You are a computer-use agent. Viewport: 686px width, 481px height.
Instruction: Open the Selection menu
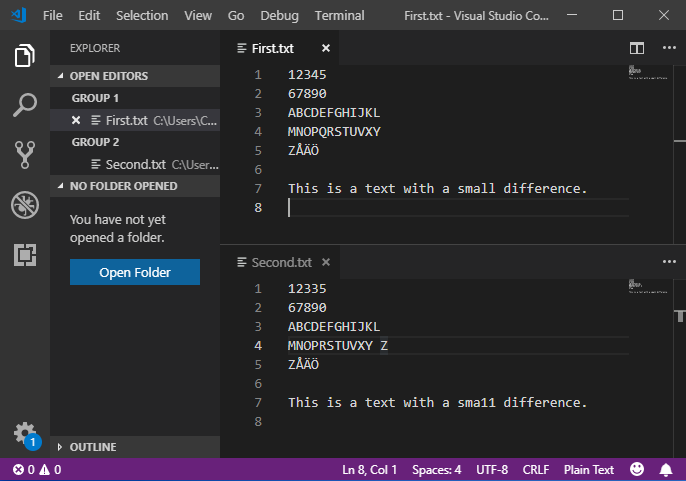point(142,16)
